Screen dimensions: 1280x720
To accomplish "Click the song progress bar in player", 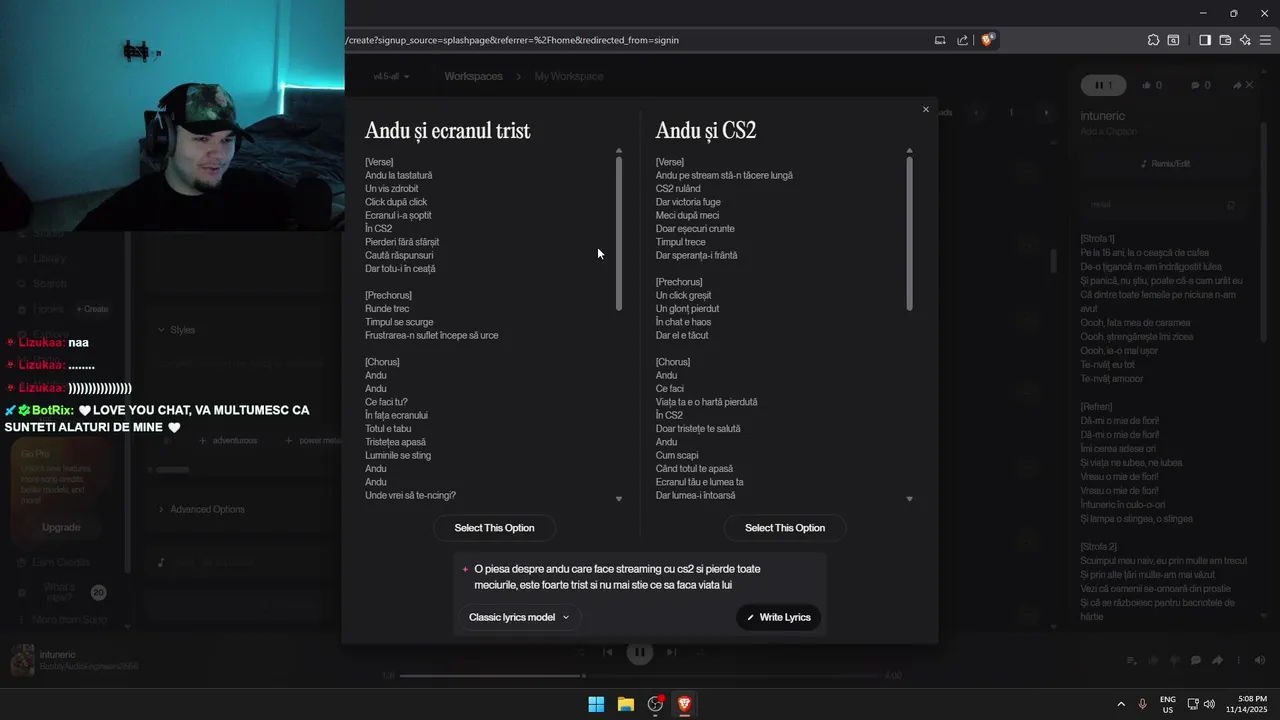I will coord(640,676).
